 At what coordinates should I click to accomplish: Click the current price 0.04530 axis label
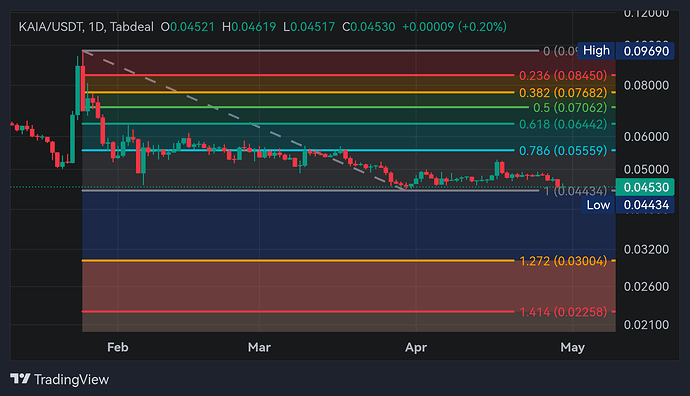pos(646,187)
